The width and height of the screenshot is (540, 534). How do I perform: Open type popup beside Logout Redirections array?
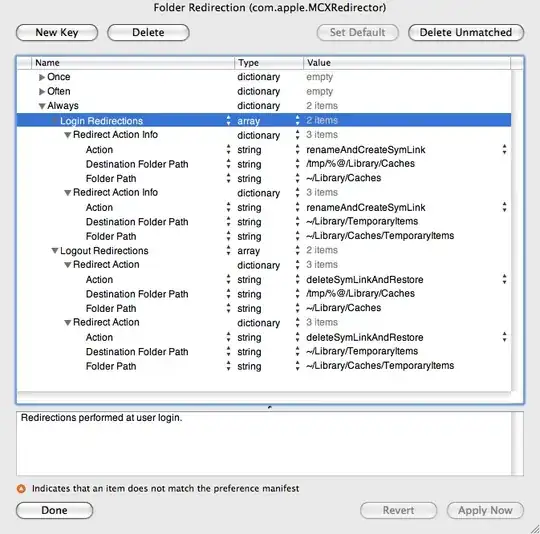(298, 250)
